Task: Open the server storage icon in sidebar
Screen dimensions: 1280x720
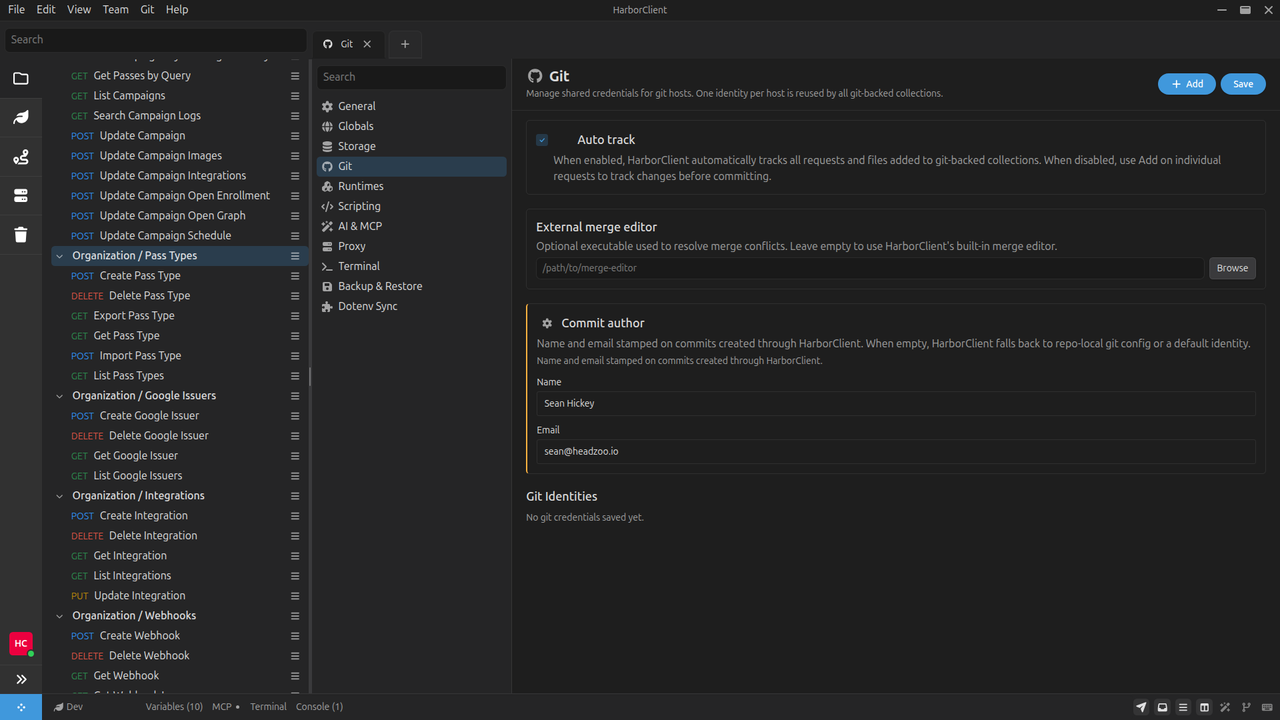Action: (x=21, y=196)
